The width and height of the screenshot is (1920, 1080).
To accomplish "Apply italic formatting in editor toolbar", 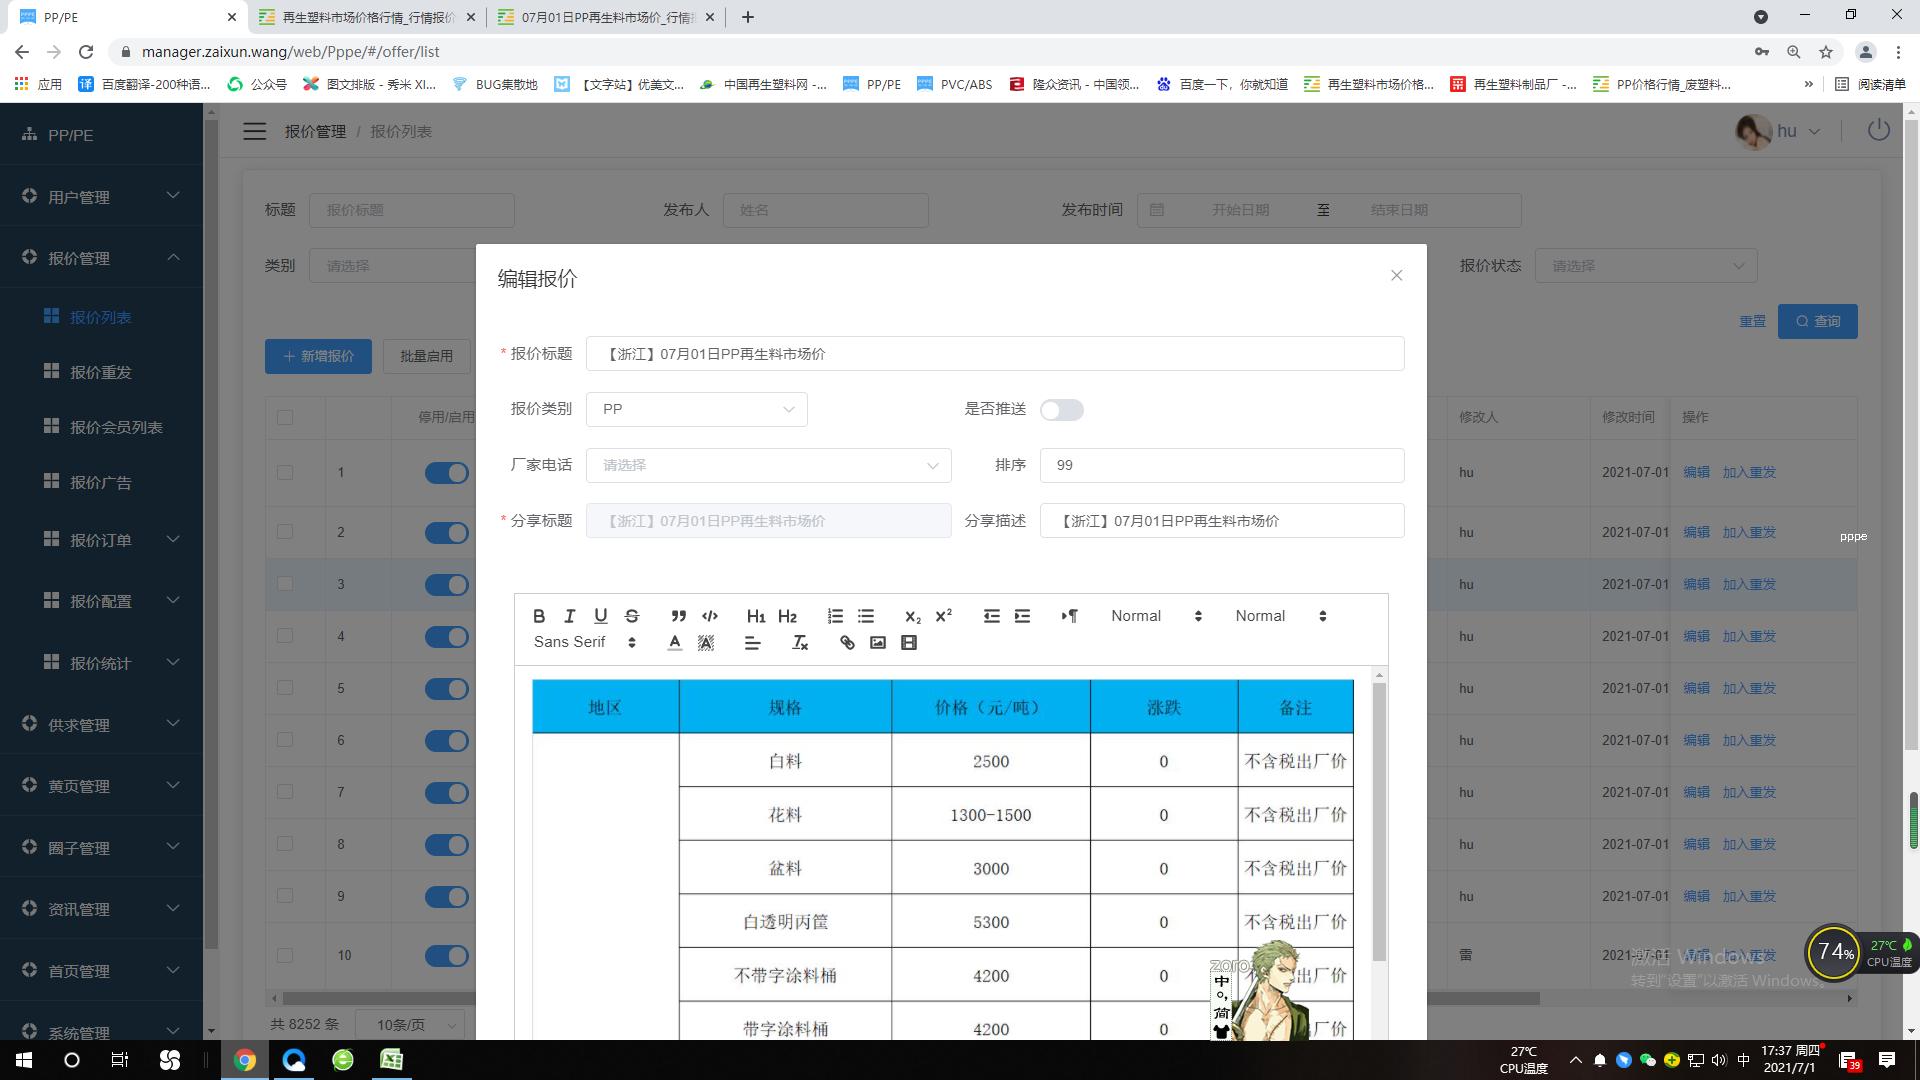I will click(569, 616).
